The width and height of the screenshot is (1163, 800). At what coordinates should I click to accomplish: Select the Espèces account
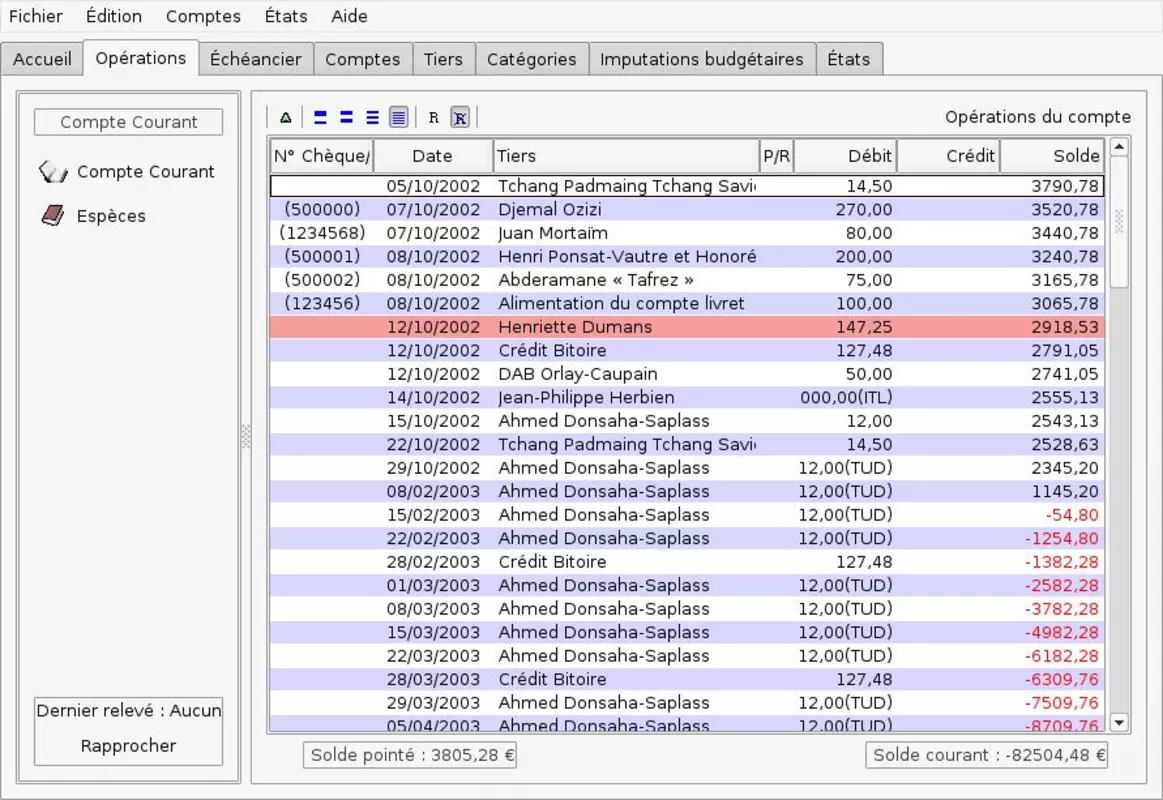[111, 216]
